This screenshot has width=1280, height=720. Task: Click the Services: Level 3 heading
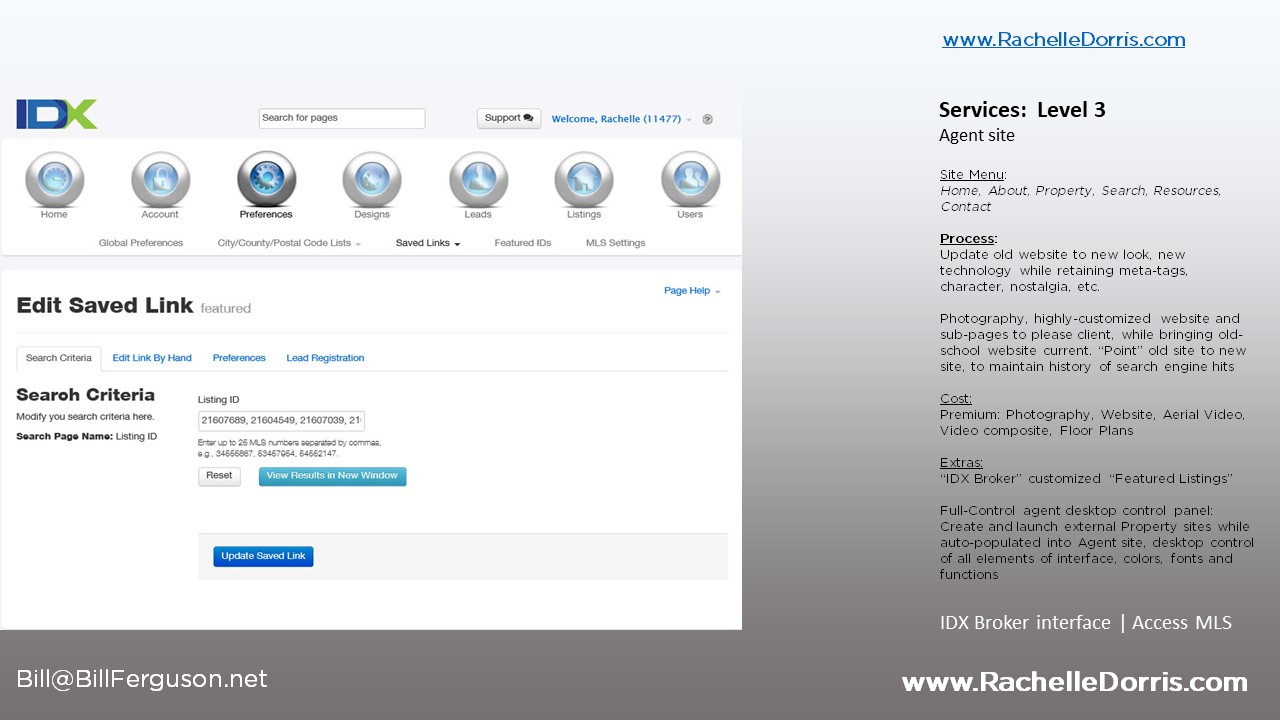(x=1022, y=110)
